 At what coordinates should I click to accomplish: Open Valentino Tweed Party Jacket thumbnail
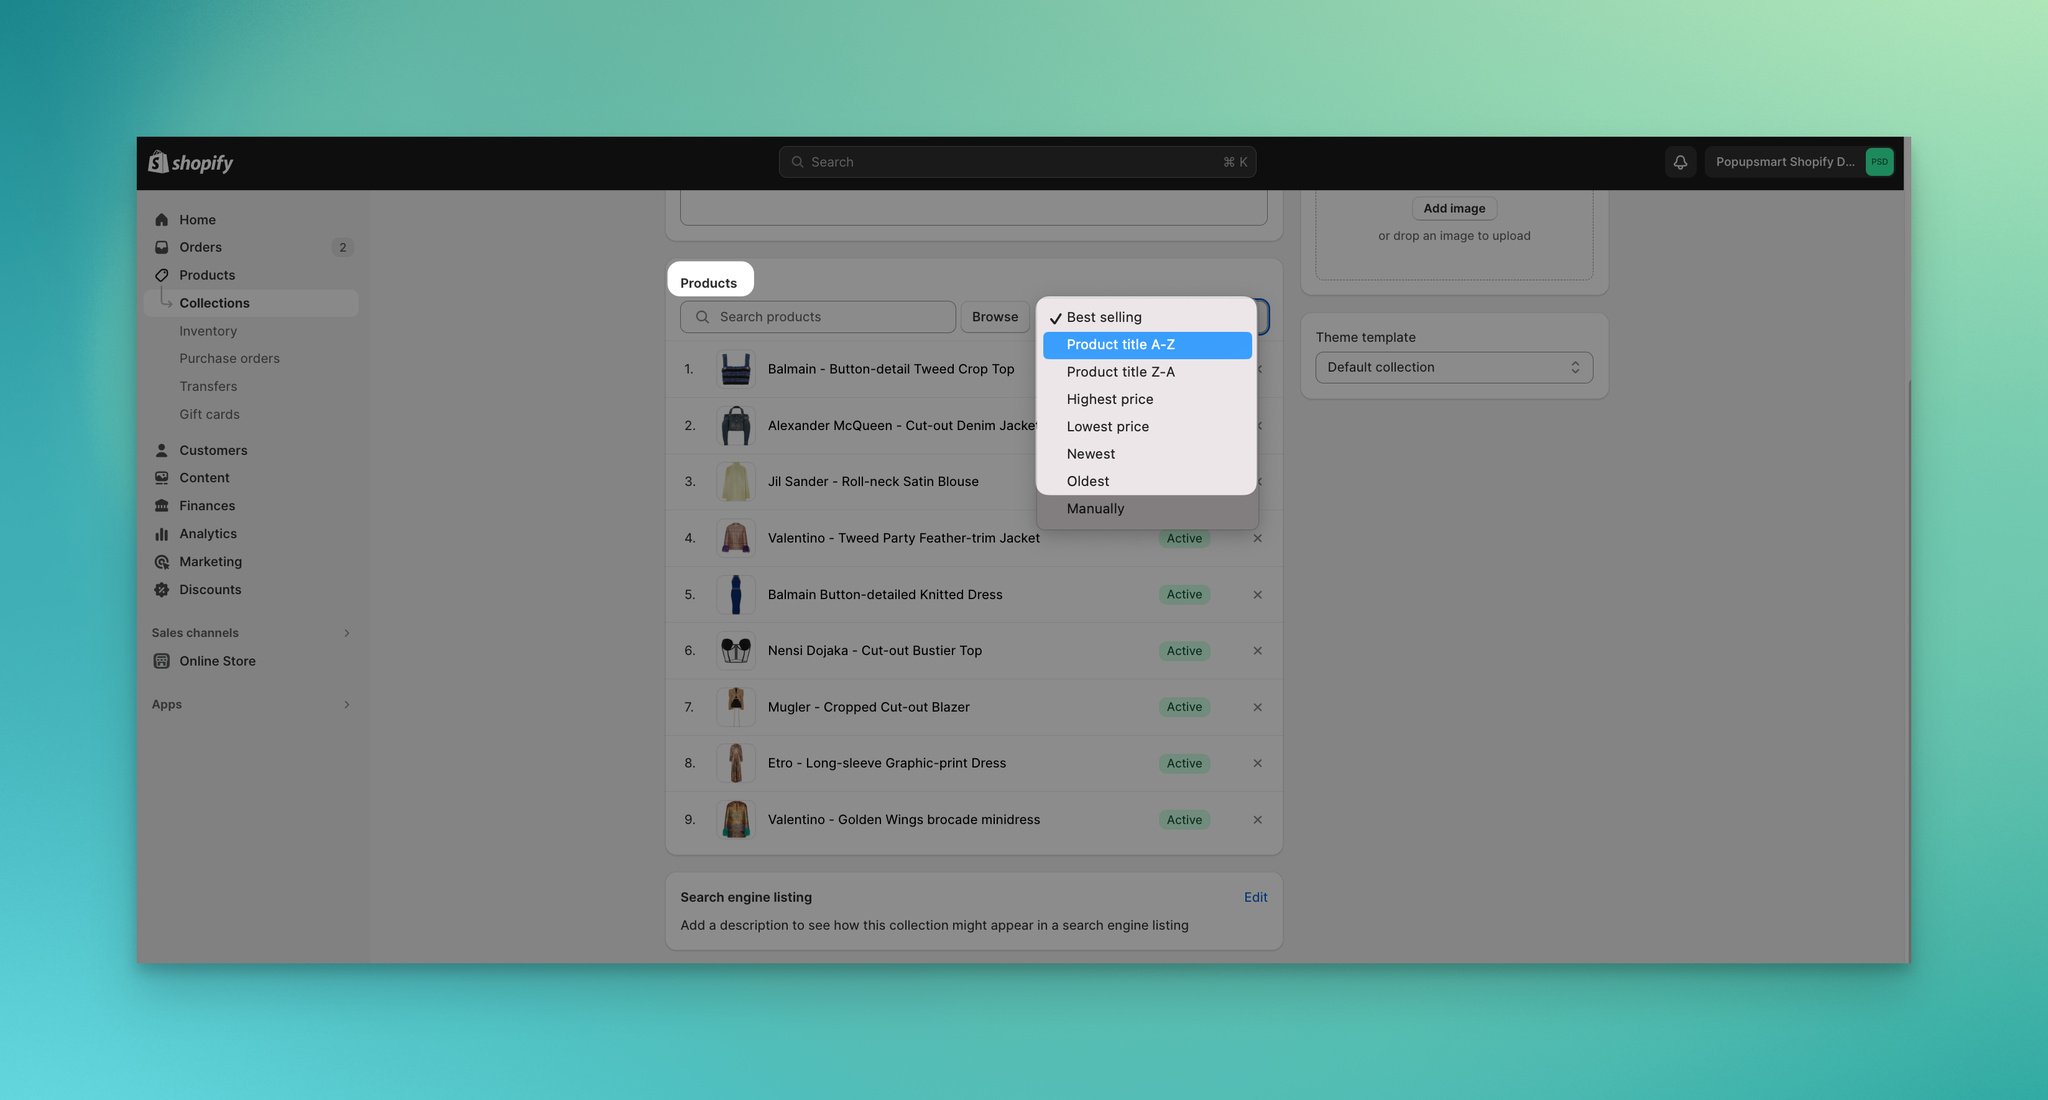click(x=736, y=538)
